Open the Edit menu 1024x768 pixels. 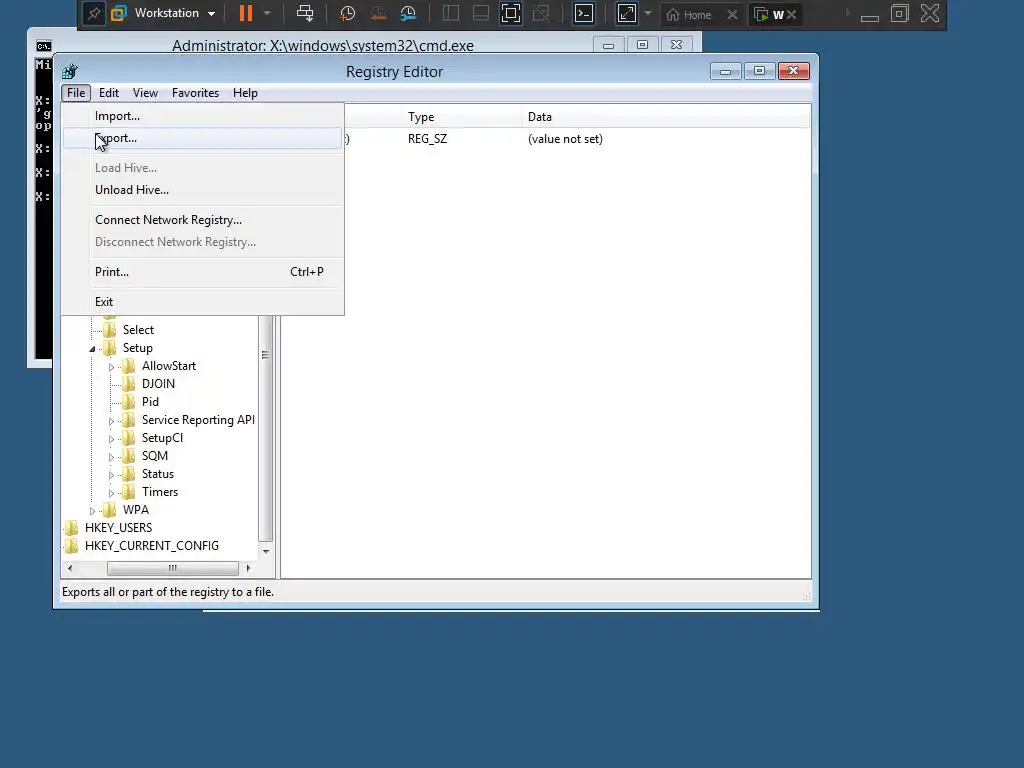point(108,93)
